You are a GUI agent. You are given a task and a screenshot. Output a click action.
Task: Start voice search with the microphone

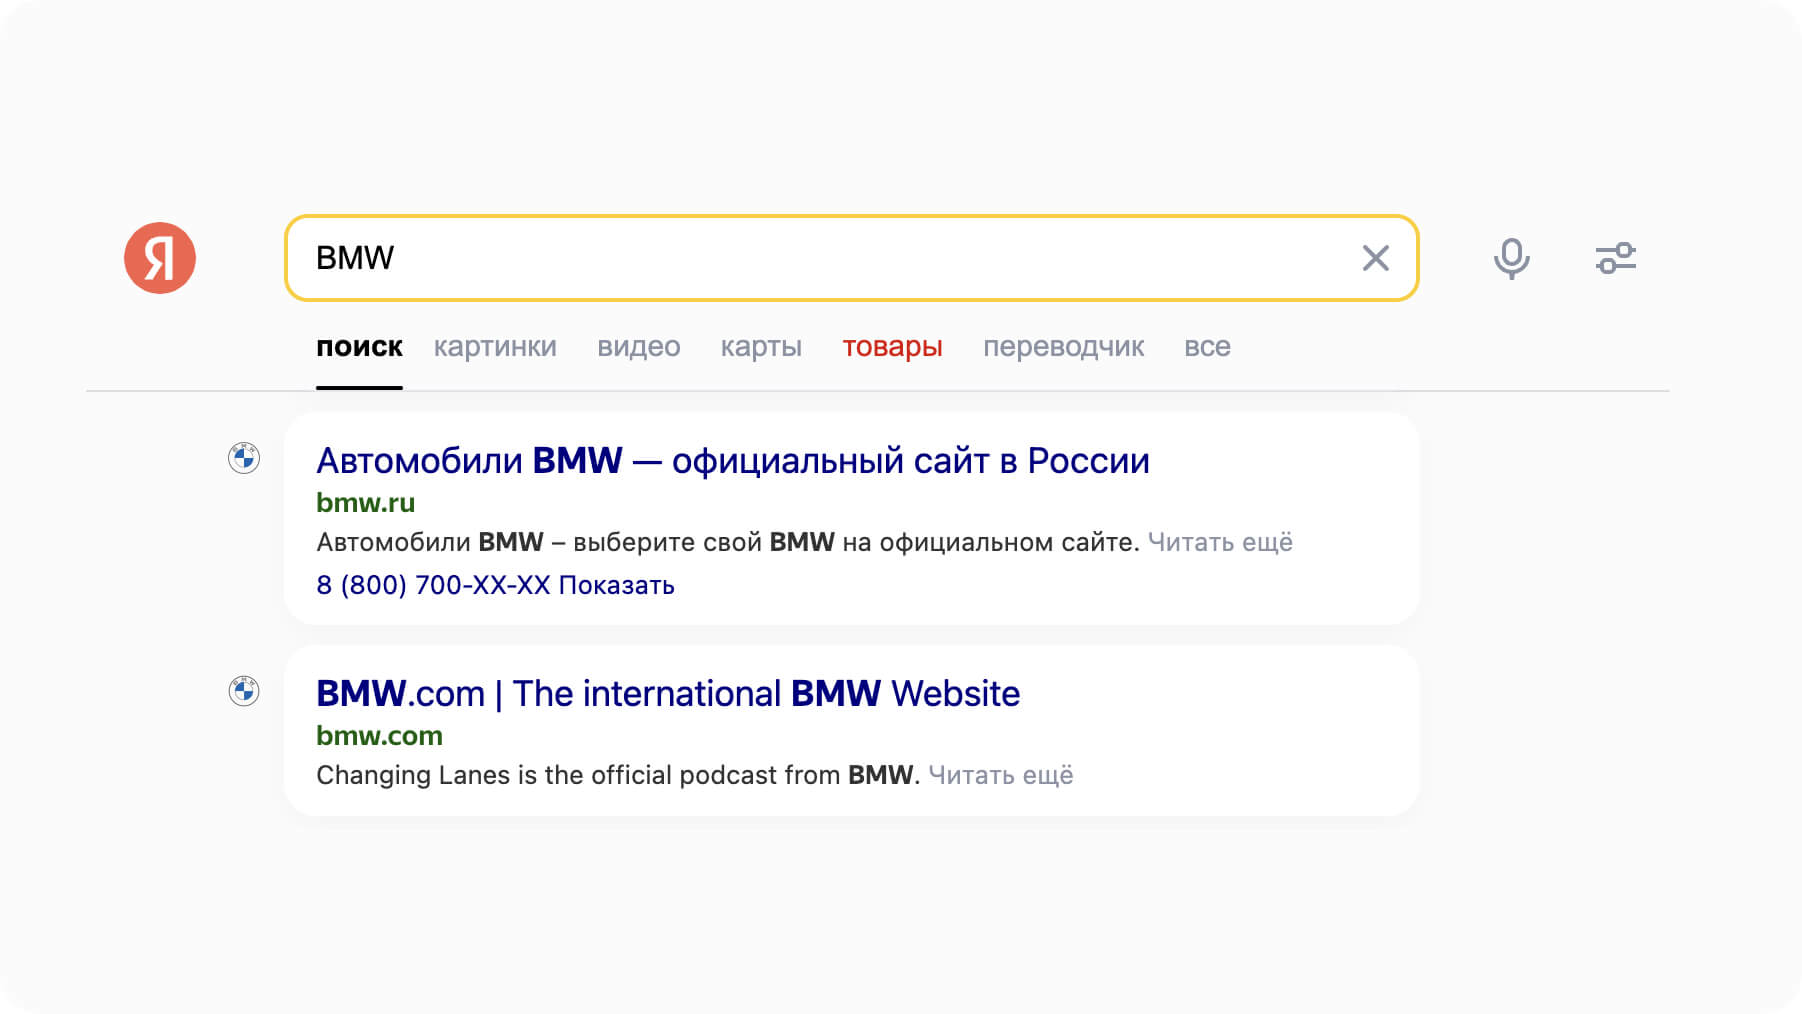tap(1511, 258)
